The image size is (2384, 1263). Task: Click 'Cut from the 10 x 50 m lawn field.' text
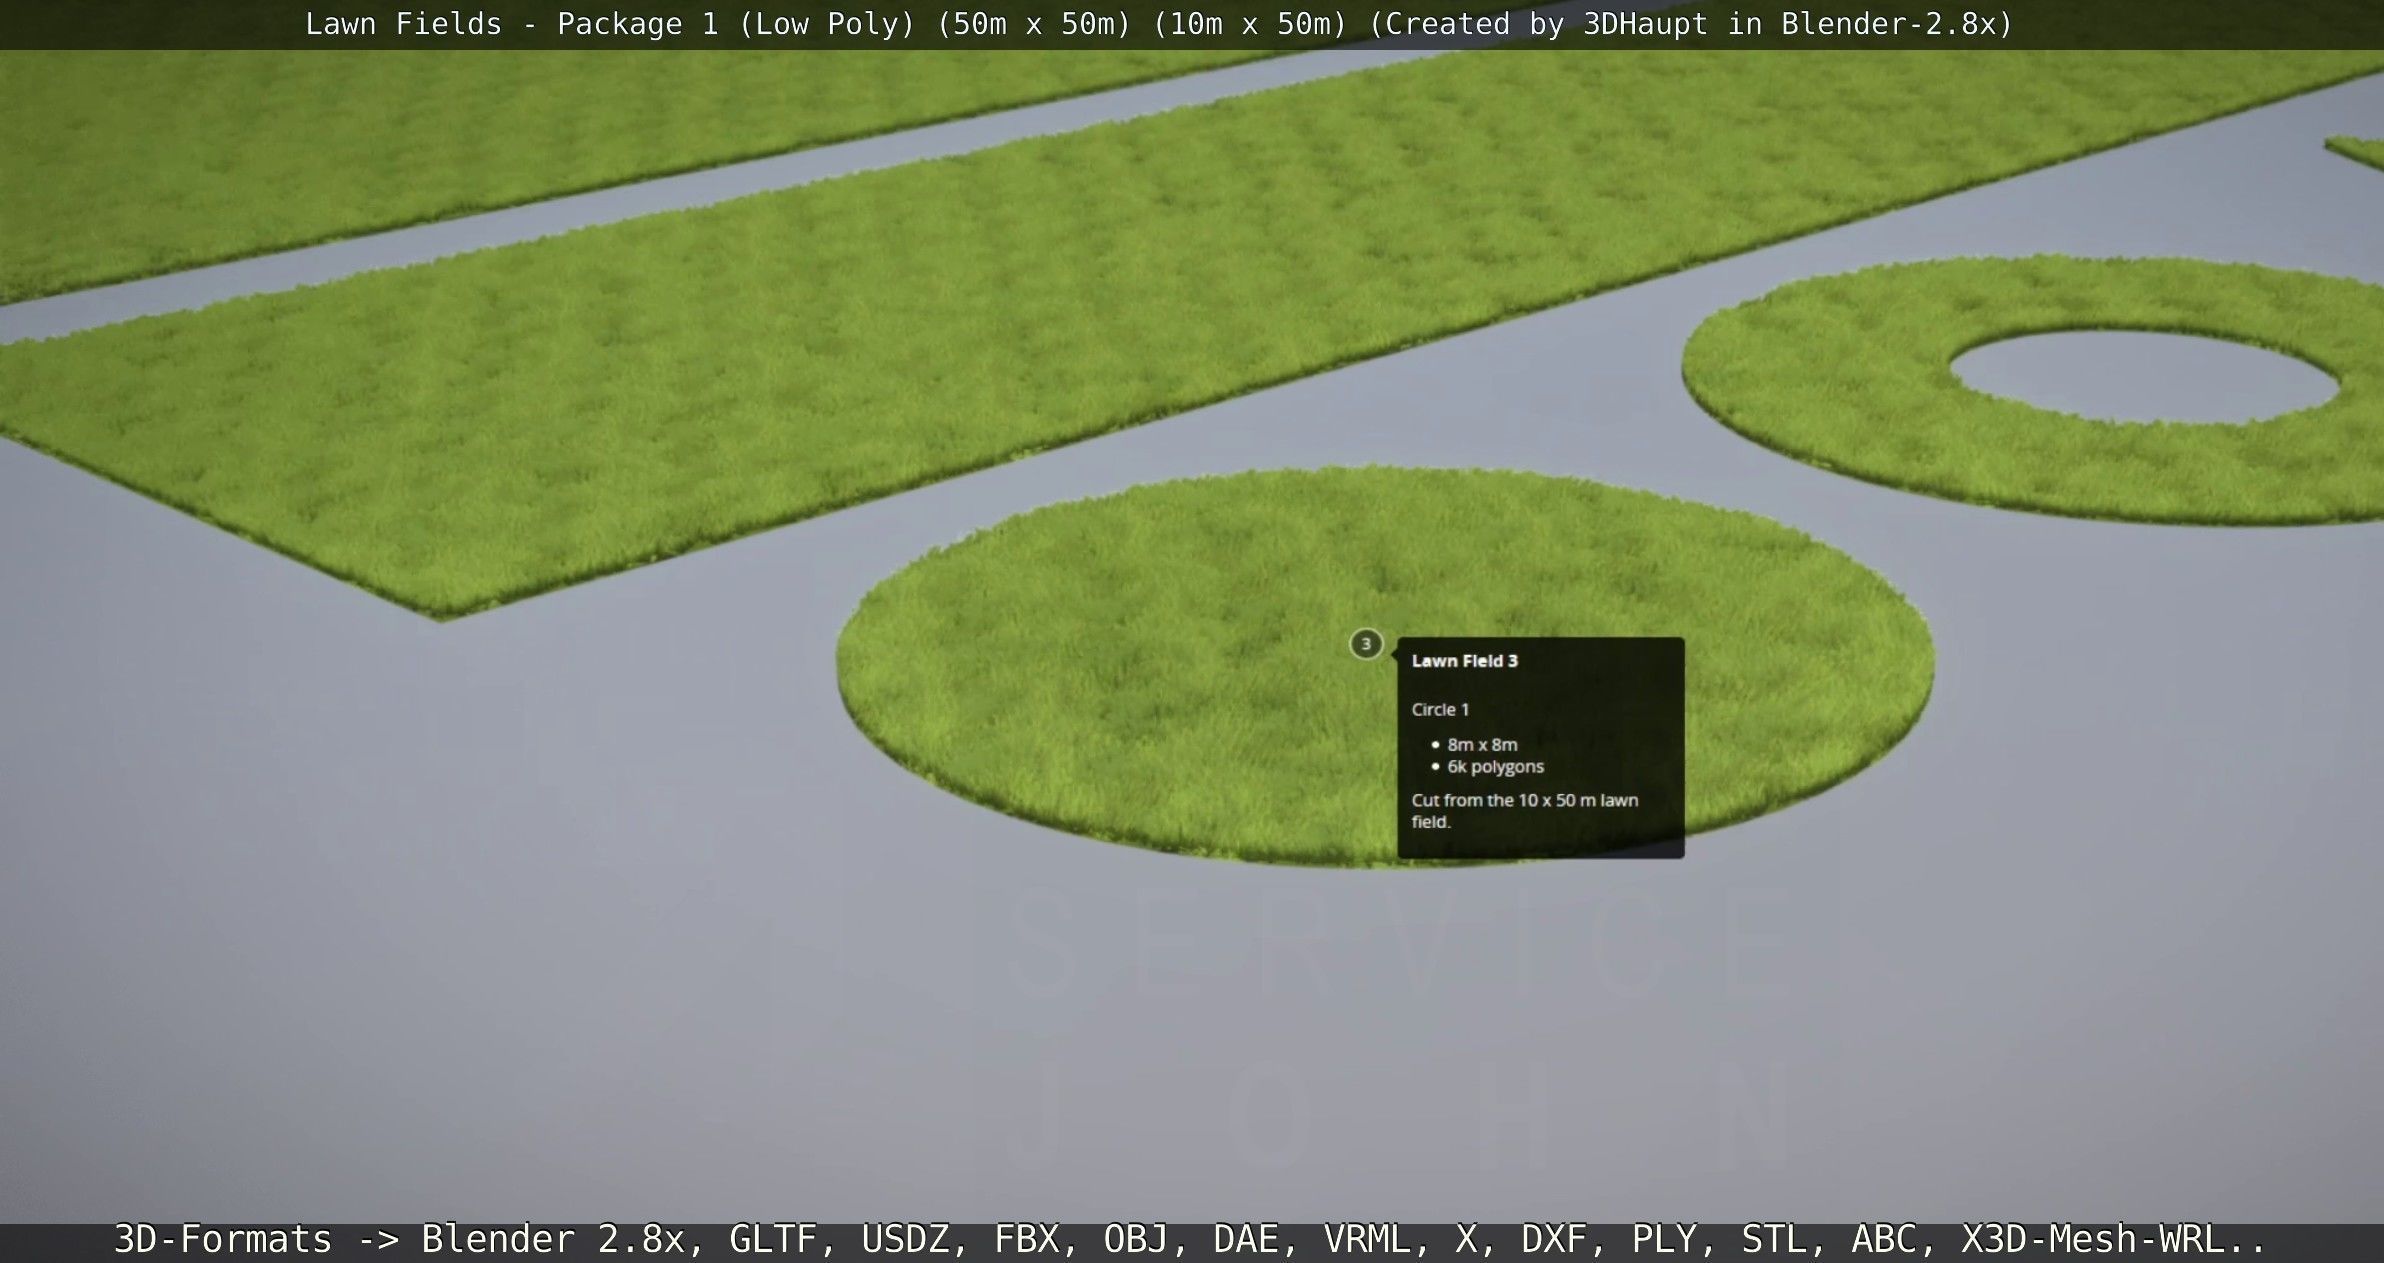[1524, 811]
